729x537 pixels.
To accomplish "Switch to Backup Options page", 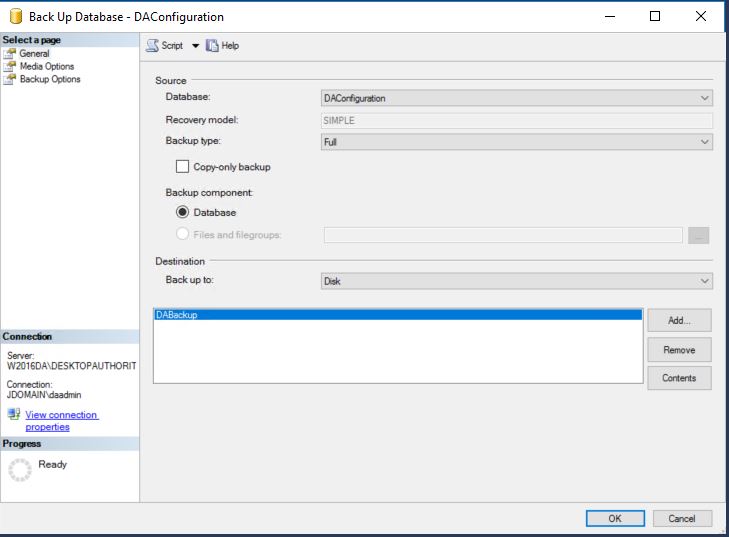I will (50, 79).
